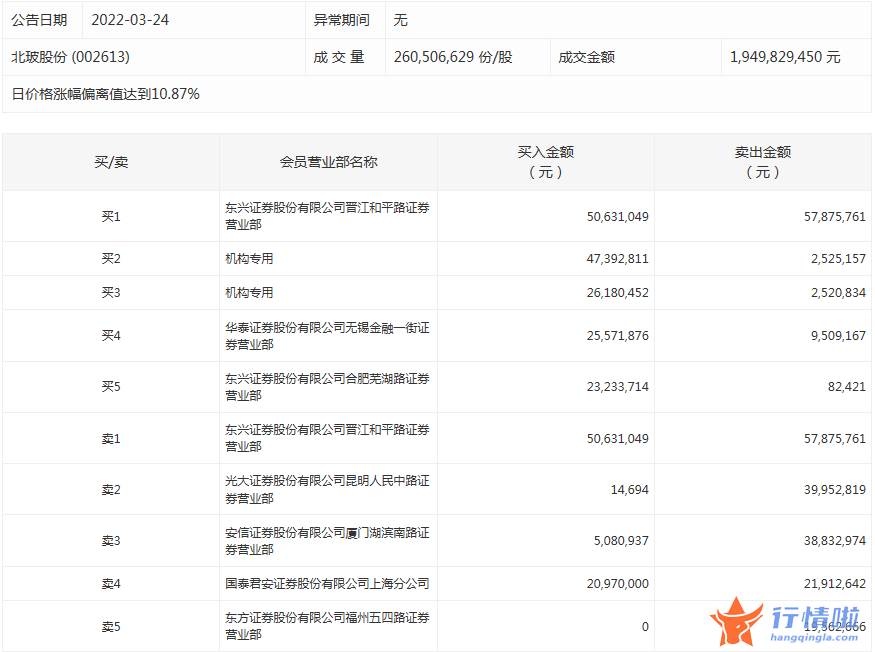Select the 卖2 row label
Image resolution: width=875 pixels, height=652 pixels.
point(111,490)
